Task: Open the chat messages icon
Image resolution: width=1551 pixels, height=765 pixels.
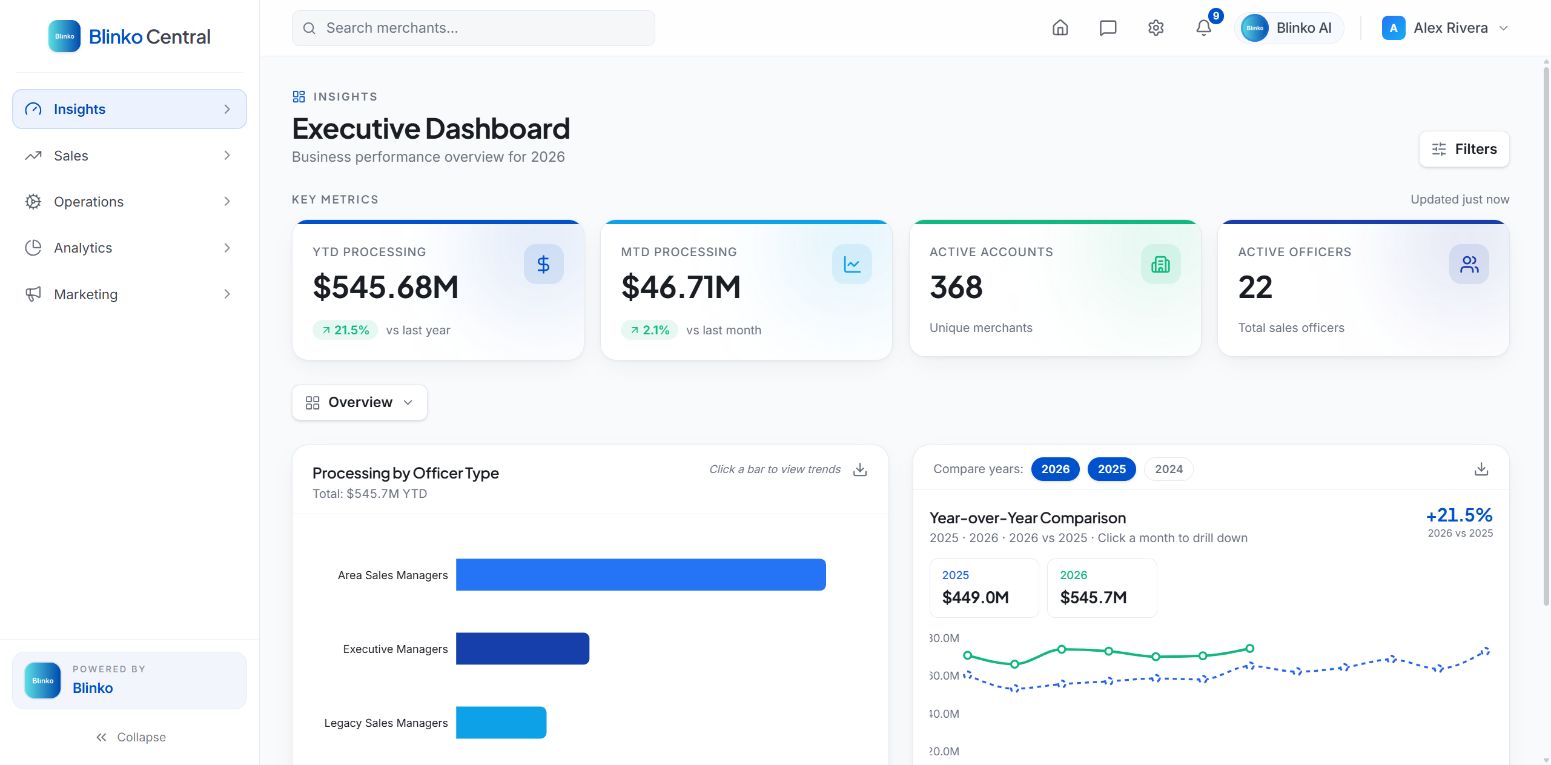Action: 1108,28
